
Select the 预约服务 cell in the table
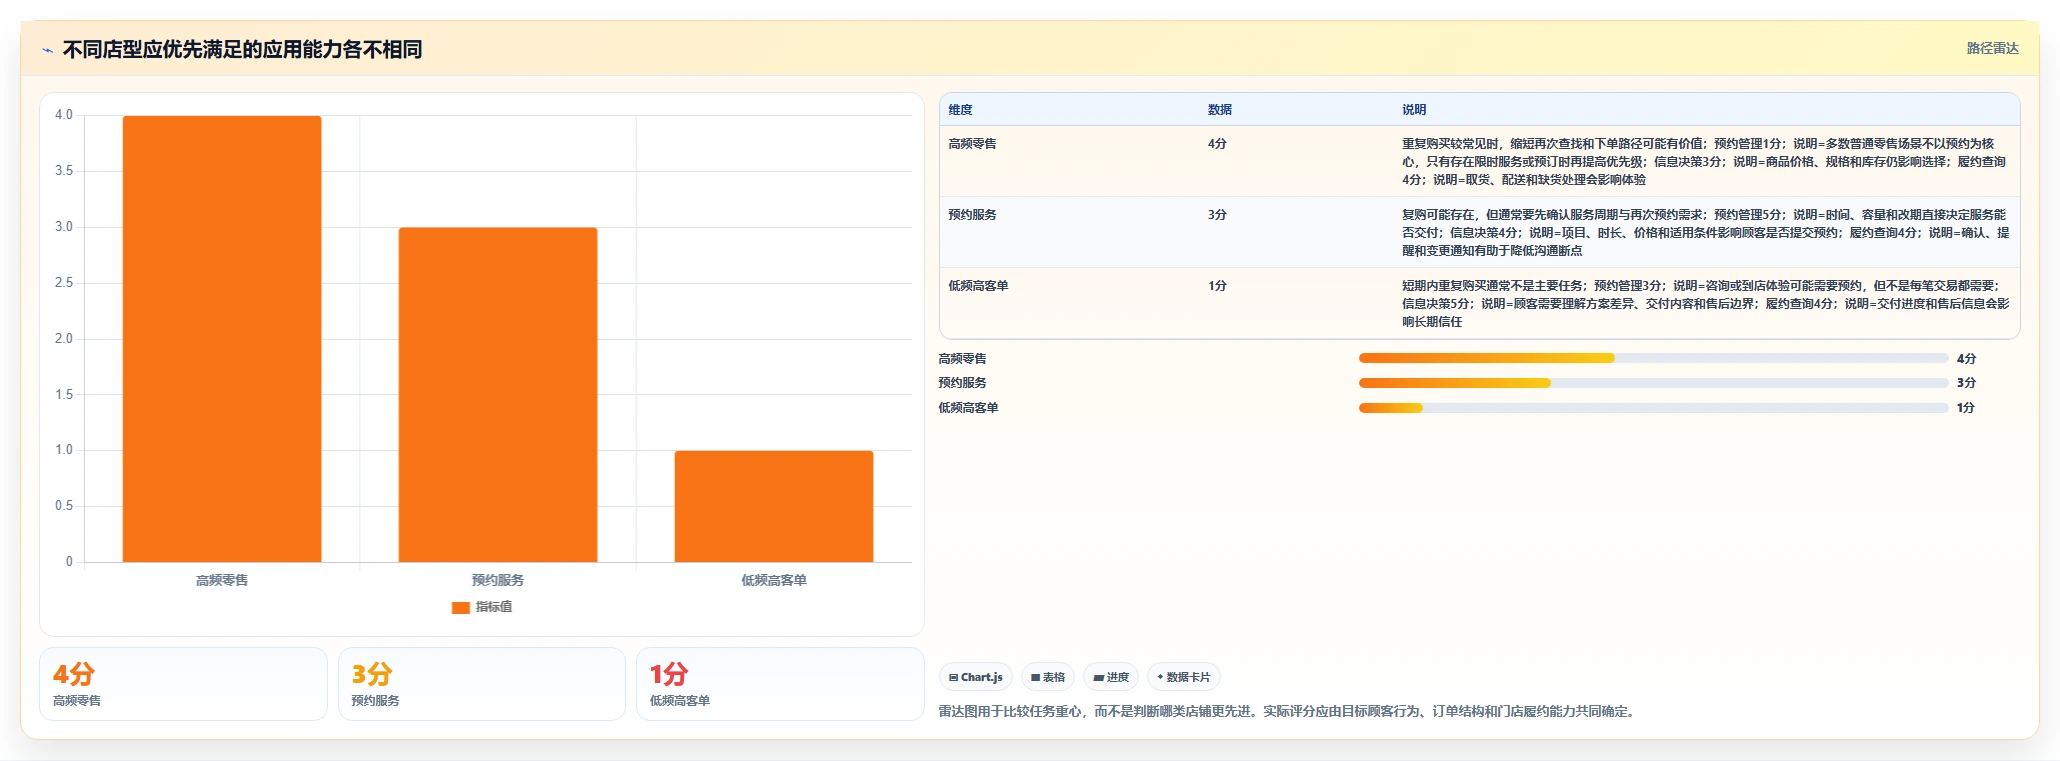(x=972, y=215)
